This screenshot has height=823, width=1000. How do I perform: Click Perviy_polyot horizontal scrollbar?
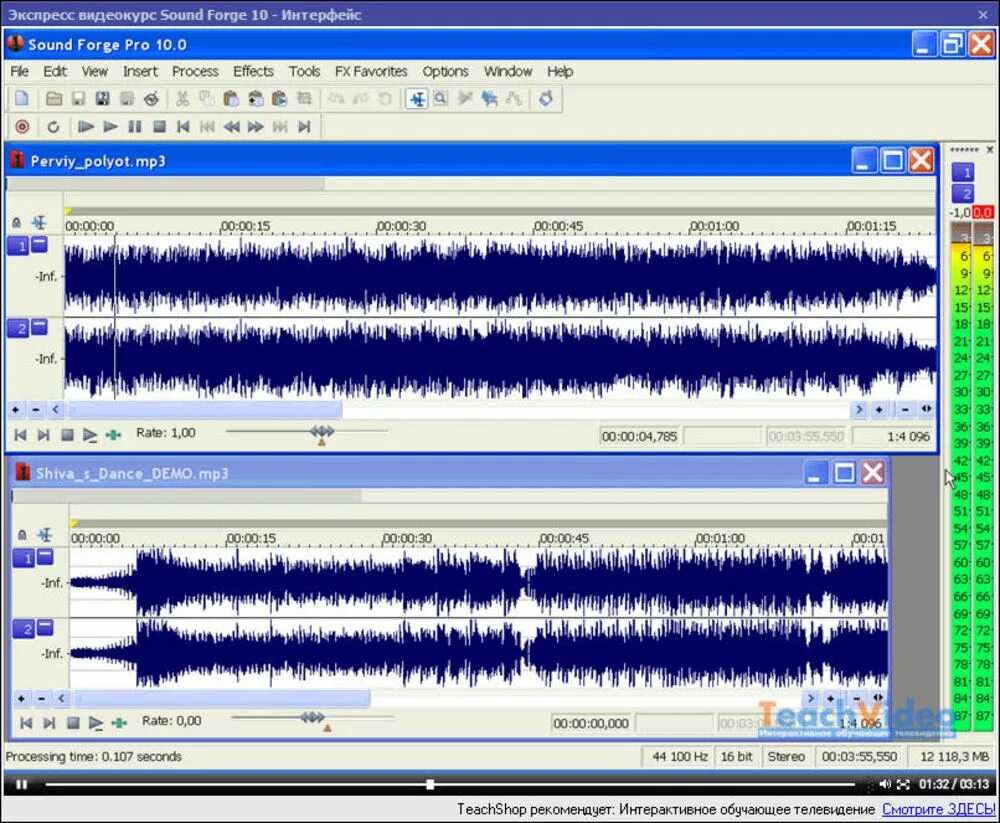coord(205,409)
